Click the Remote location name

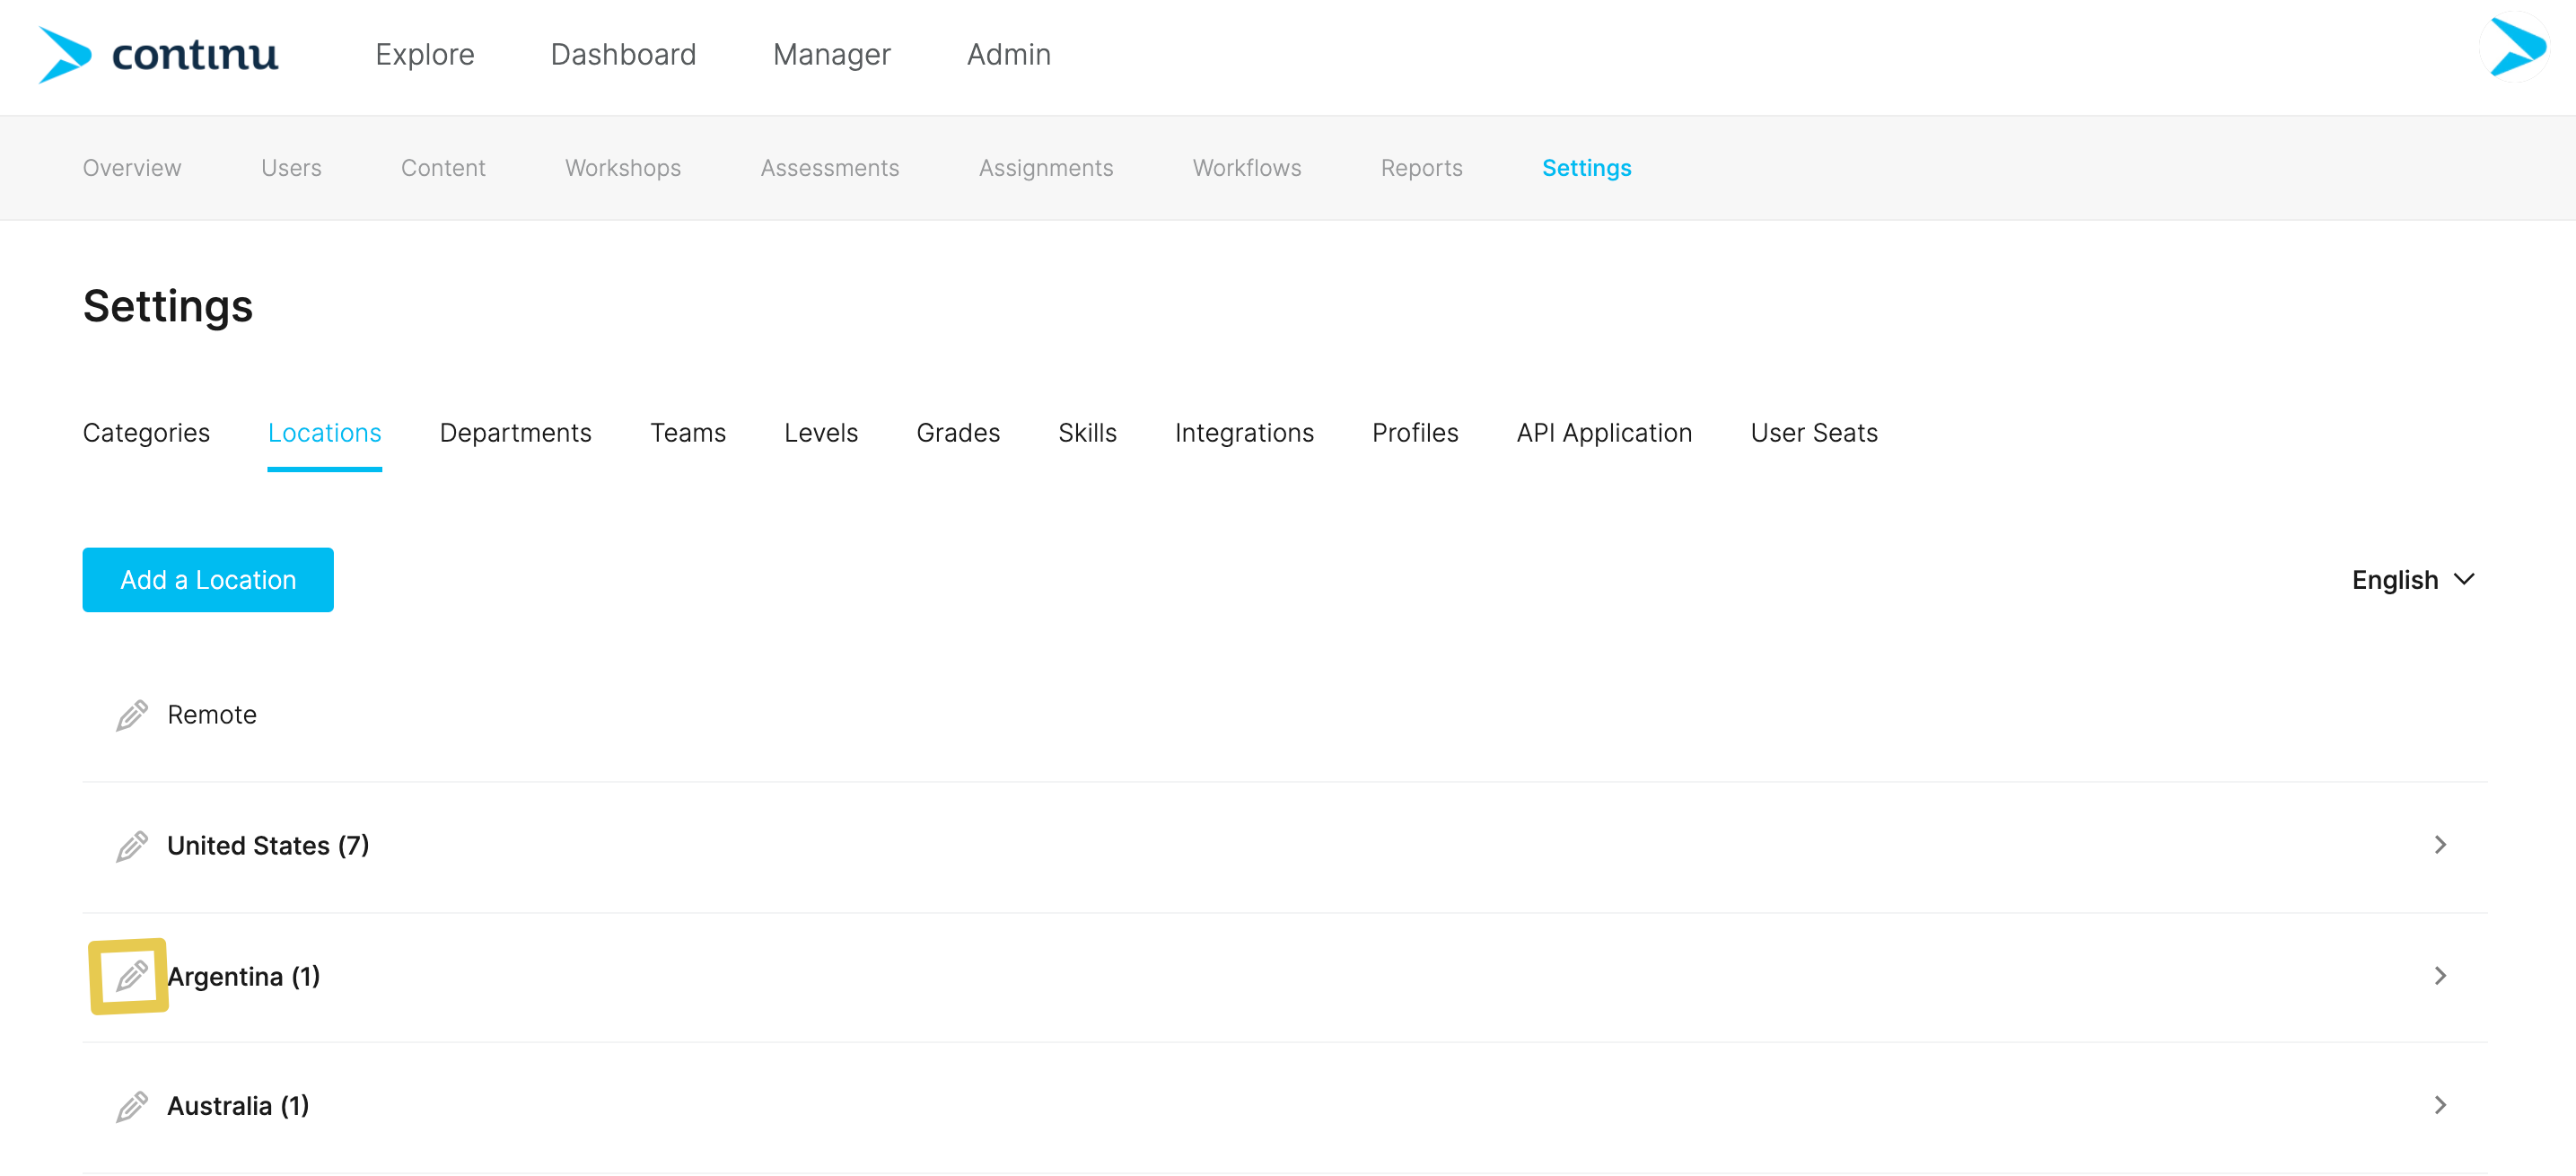pos(212,715)
